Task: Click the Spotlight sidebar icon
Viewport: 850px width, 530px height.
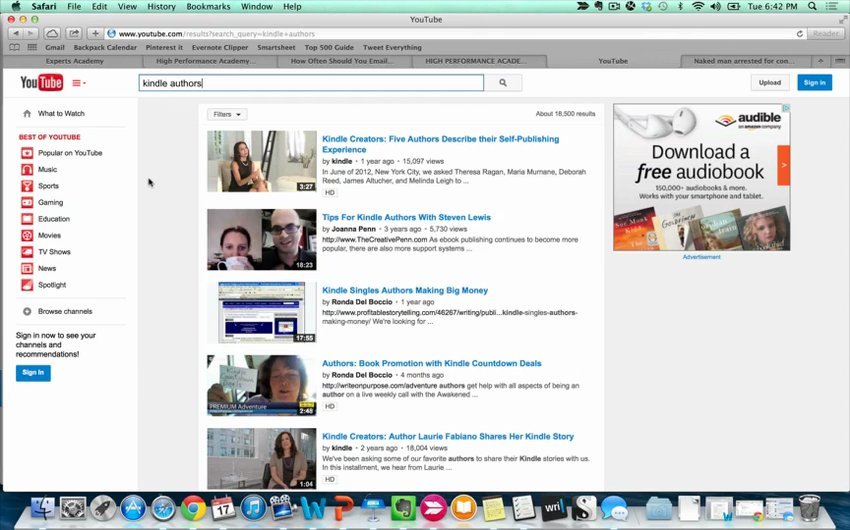Action: point(27,285)
